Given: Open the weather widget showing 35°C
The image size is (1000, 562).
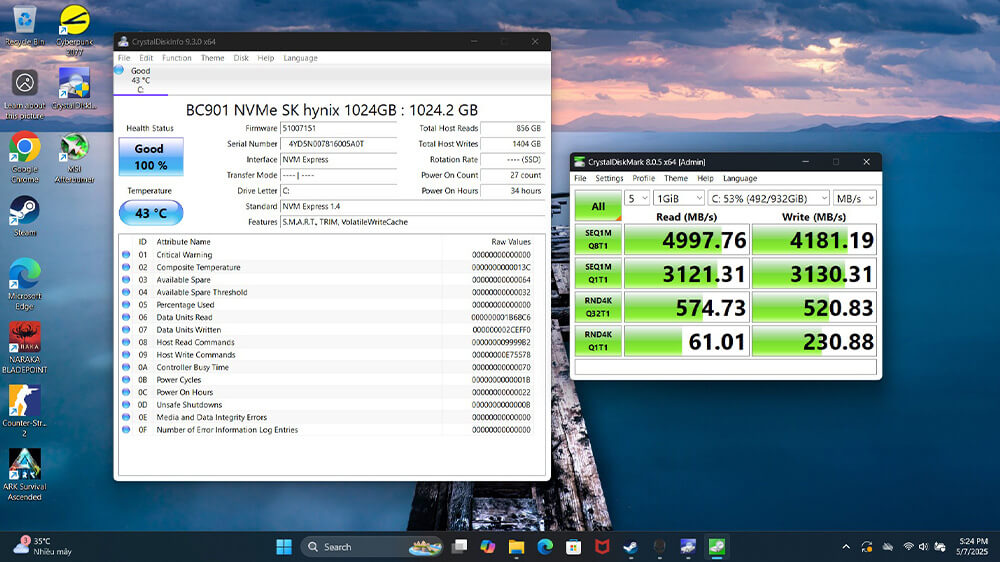Looking at the screenshot, I should 43,547.
